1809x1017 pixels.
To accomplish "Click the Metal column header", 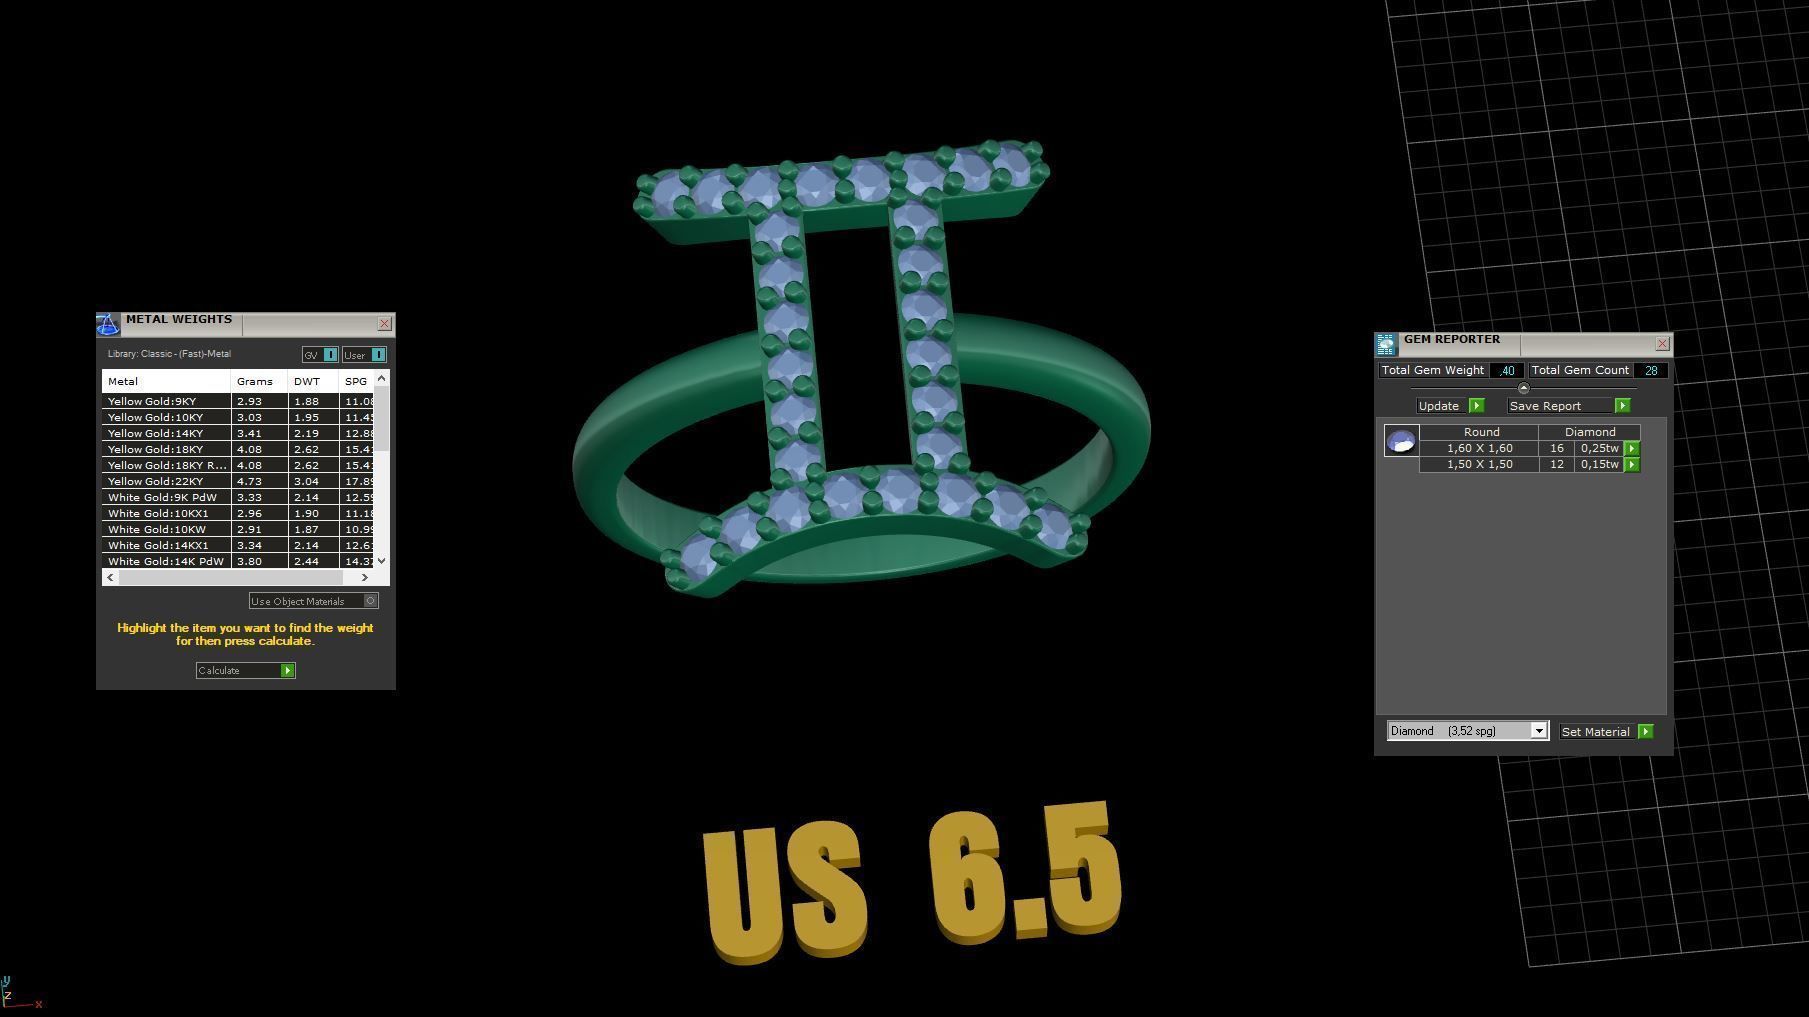I will [x=166, y=381].
